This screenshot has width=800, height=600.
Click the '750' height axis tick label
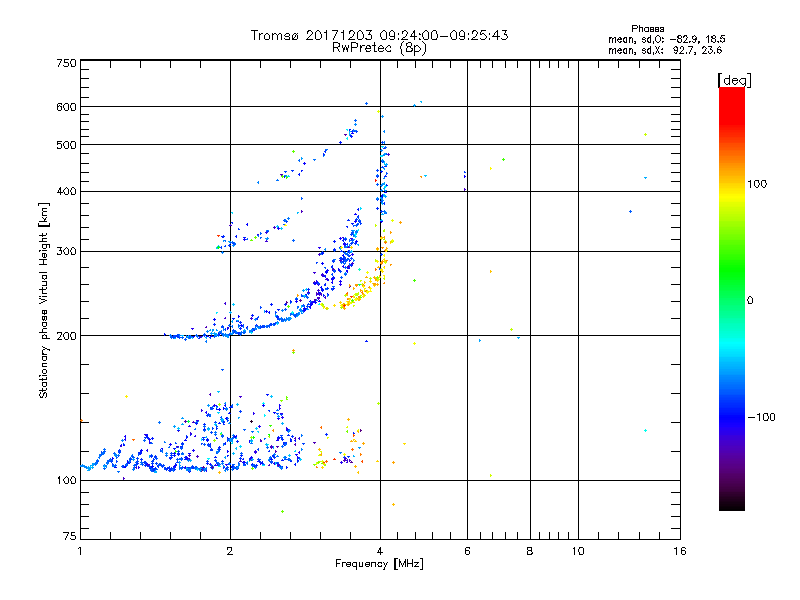(x=66, y=63)
